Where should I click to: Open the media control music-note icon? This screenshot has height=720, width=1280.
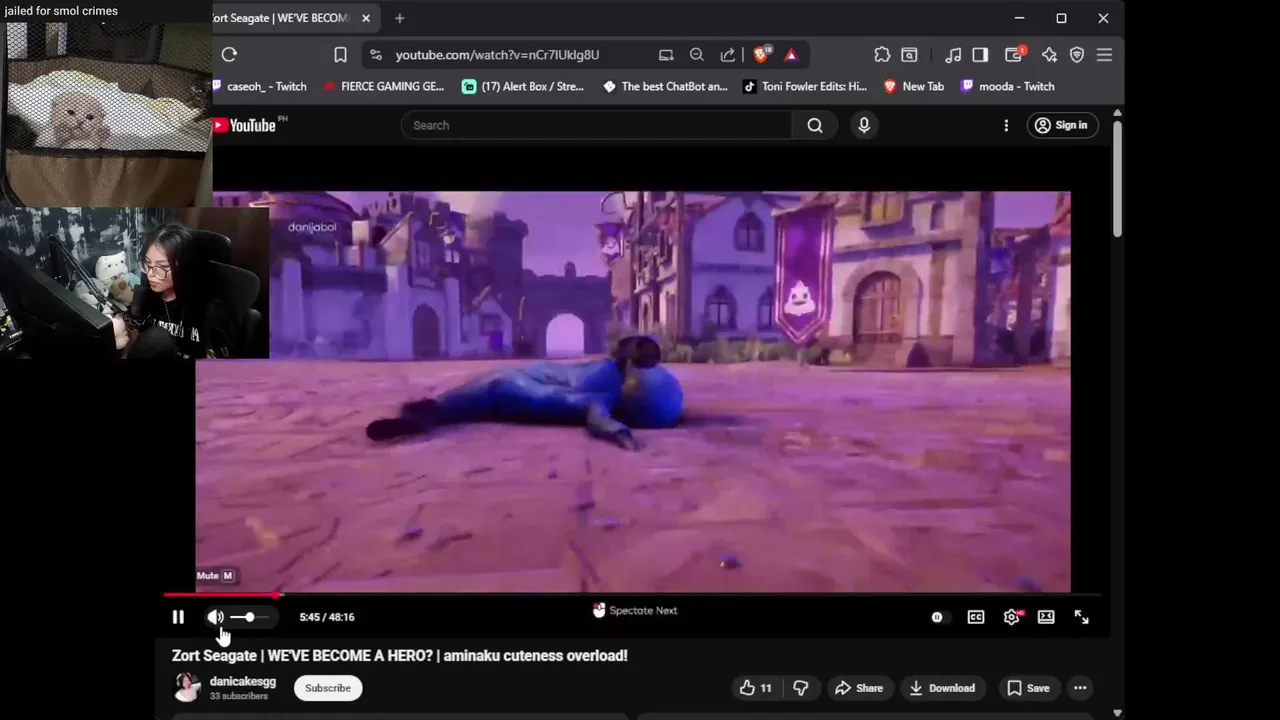(953, 55)
